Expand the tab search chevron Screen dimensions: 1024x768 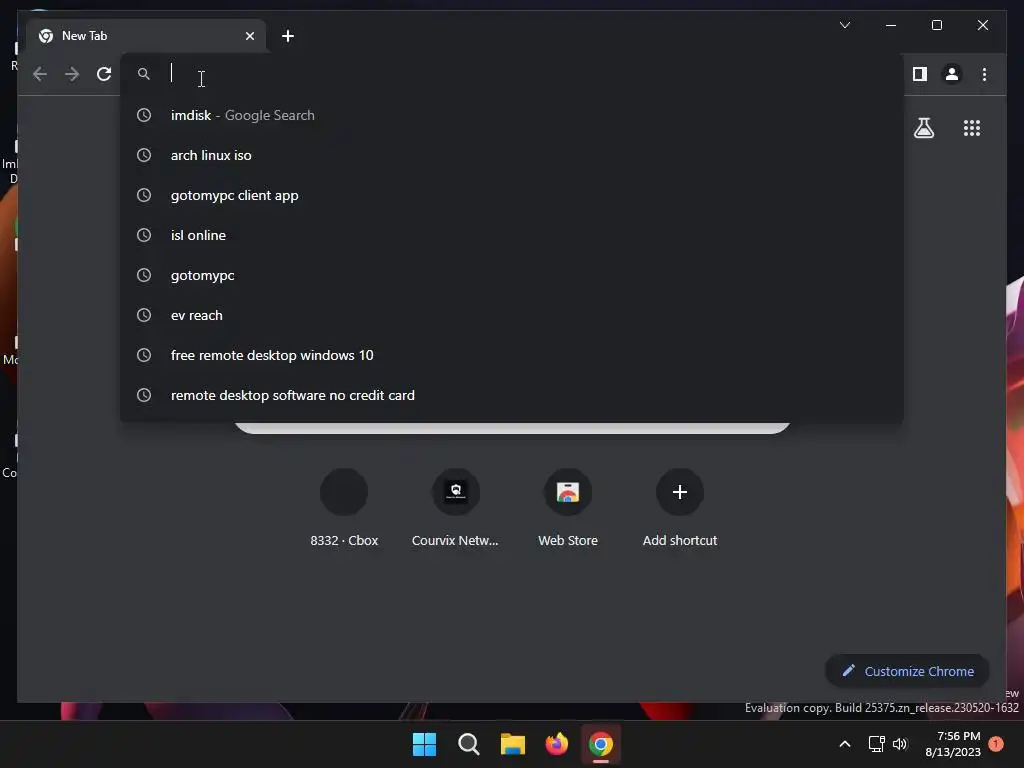(844, 25)
